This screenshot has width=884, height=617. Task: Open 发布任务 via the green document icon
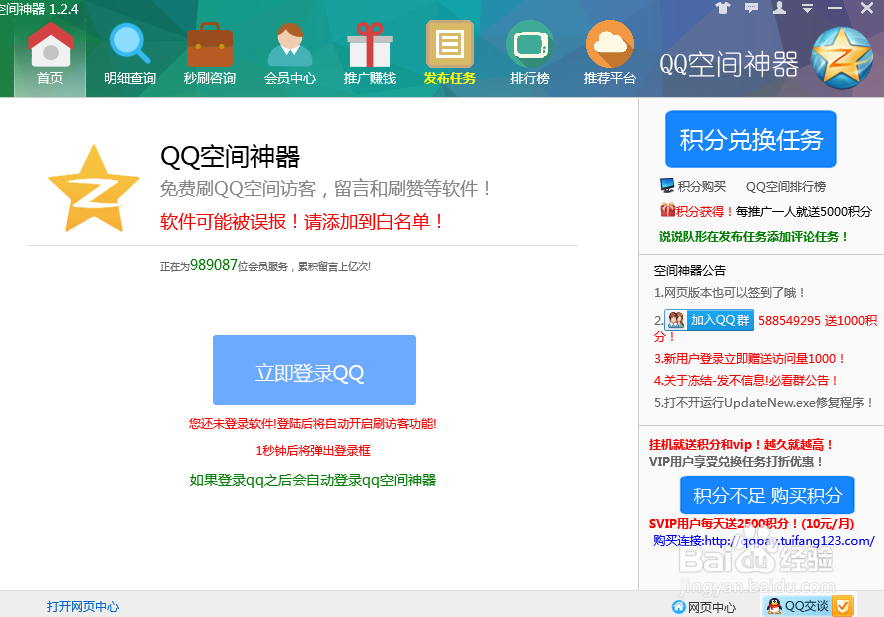click(x=449, y=45)
